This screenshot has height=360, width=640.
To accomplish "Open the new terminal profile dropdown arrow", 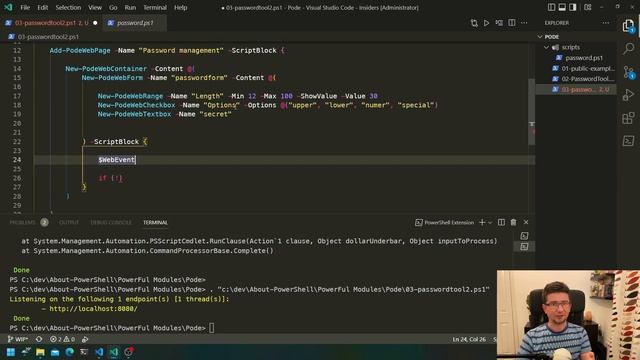I will coord(490,222).
